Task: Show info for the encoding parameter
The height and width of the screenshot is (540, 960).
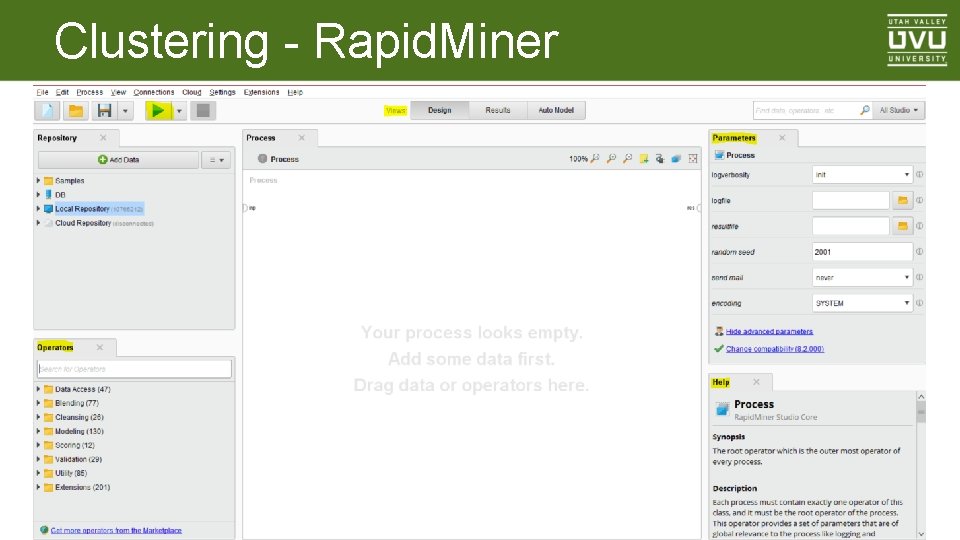Action: tap(920, 303)
